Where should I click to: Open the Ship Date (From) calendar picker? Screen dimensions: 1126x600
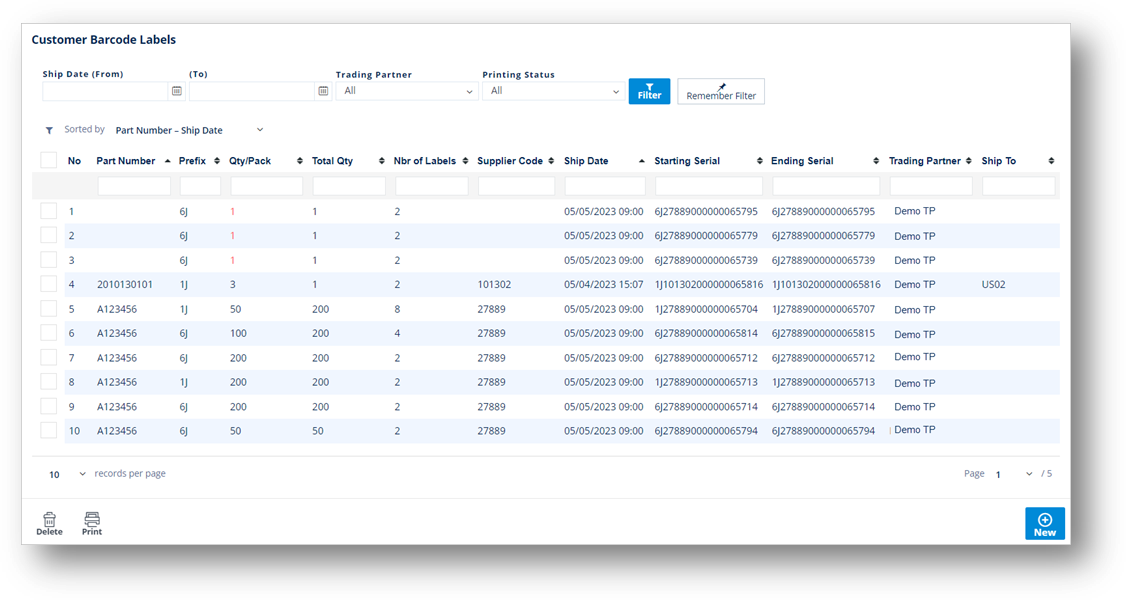(177, 91)
